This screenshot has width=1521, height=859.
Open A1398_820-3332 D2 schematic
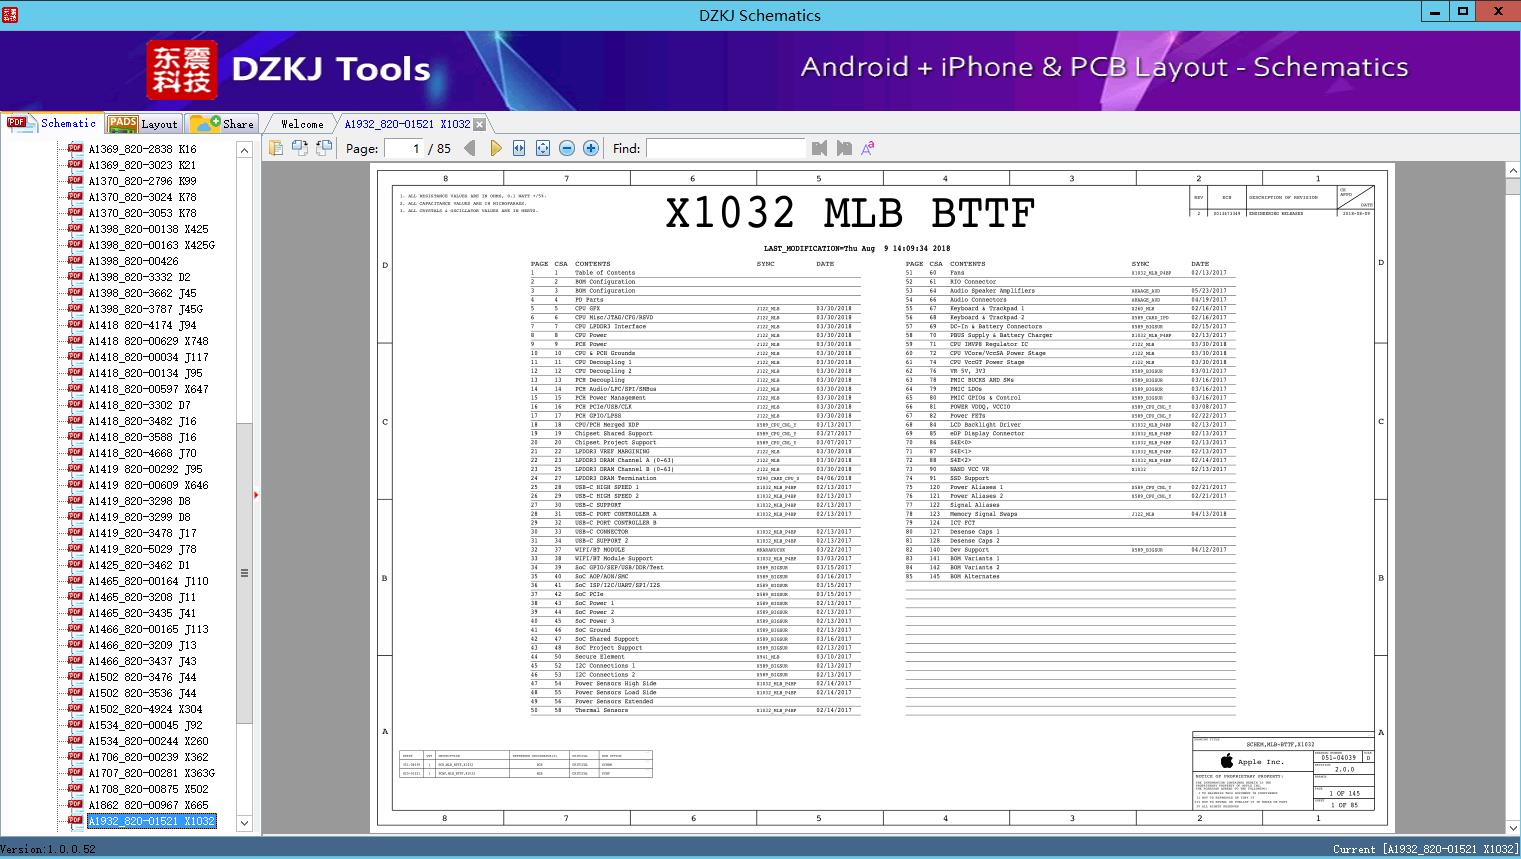[x=139, y=277]
